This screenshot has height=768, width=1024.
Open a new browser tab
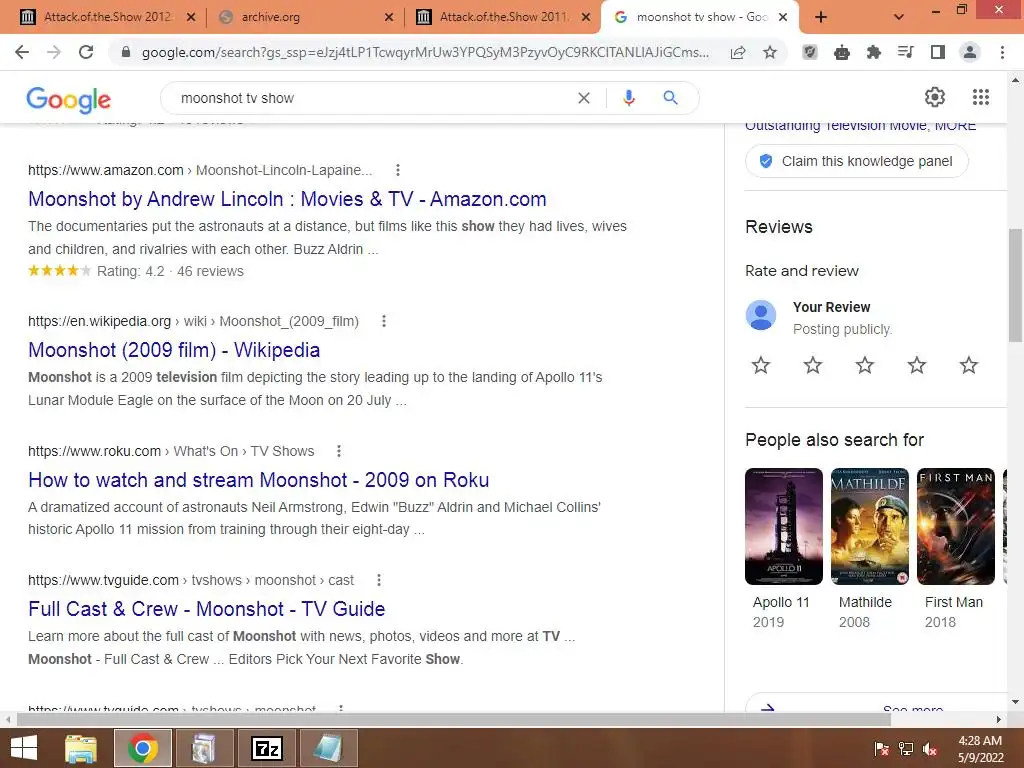click(x=821, y=17)
